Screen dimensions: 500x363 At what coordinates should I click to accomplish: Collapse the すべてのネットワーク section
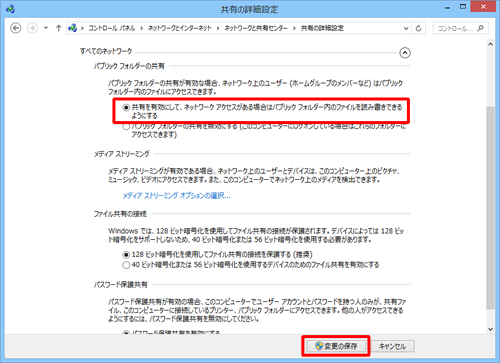pyautogui.click(x=405, y=53)
